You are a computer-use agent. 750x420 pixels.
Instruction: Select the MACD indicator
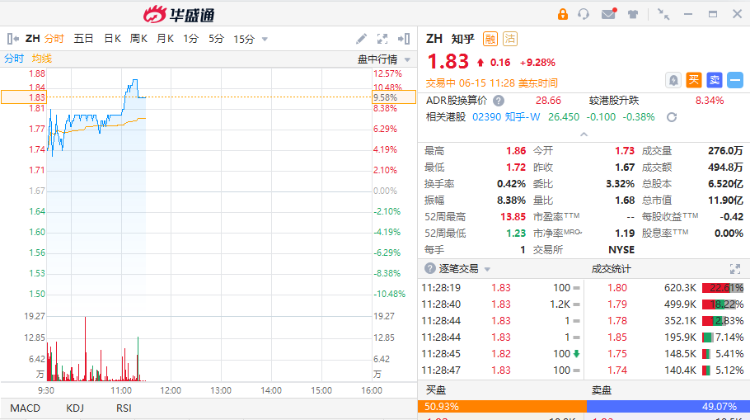coord(25,408)
